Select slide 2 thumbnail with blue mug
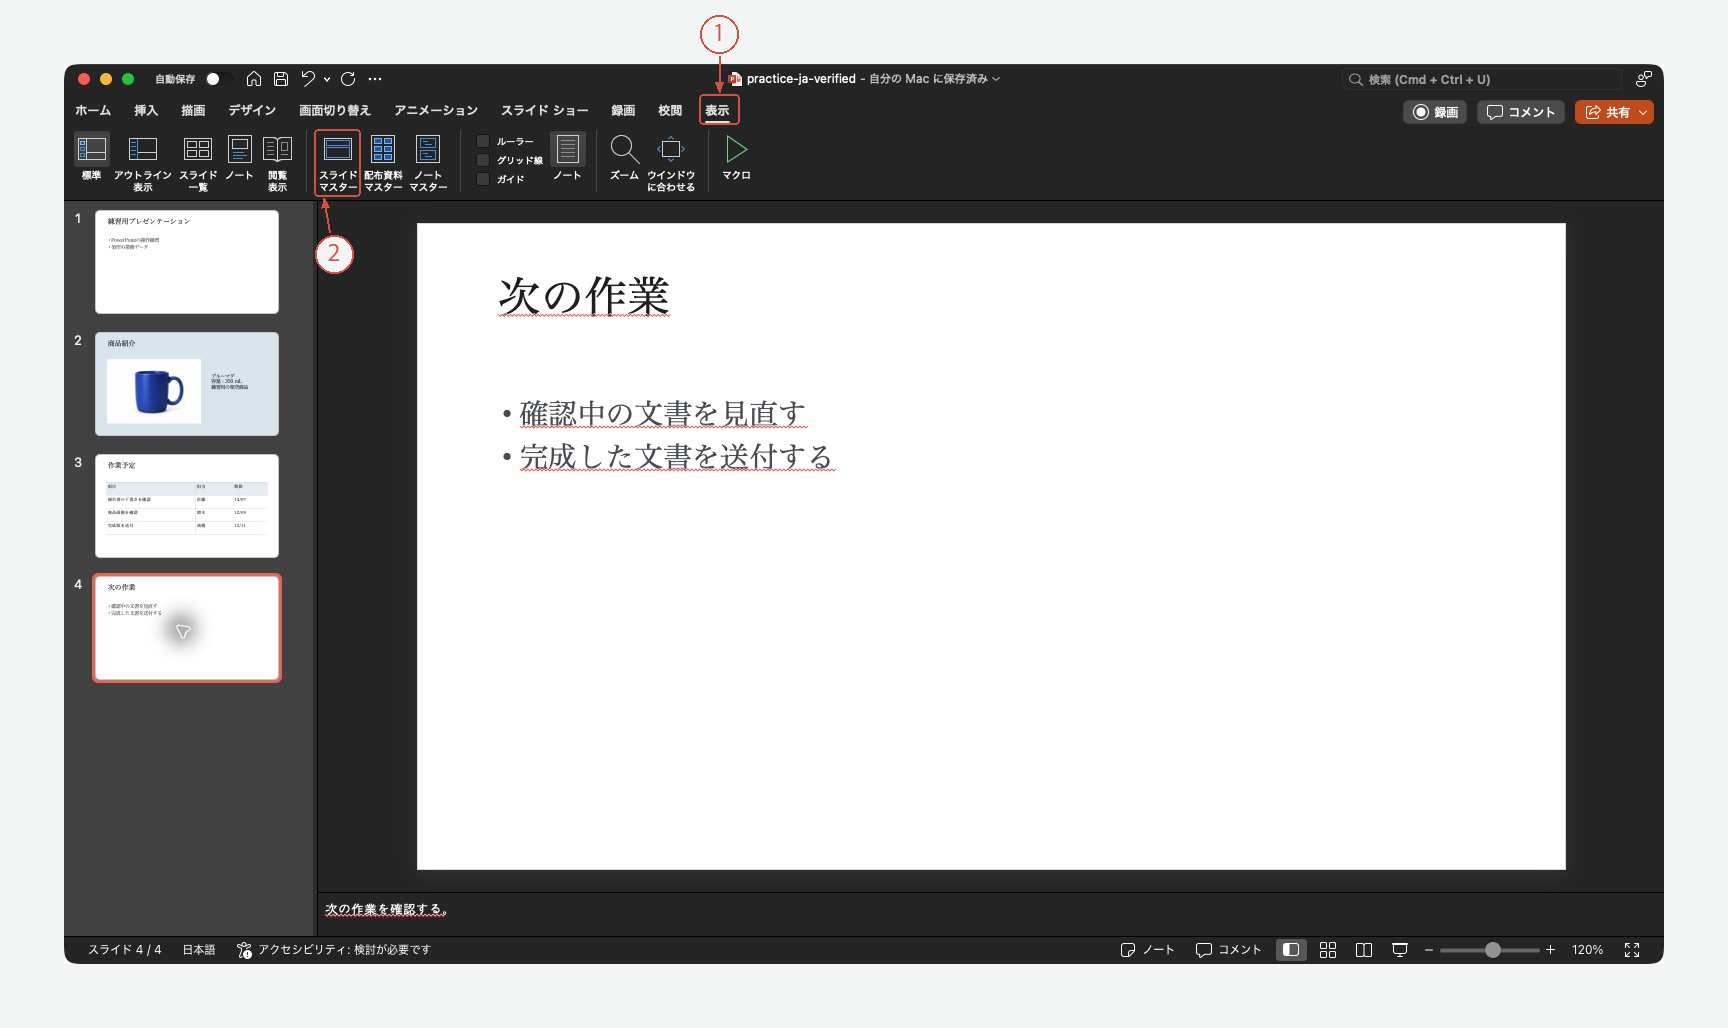This screenshot has height=1028, width=1728. [x=187, y=384]
